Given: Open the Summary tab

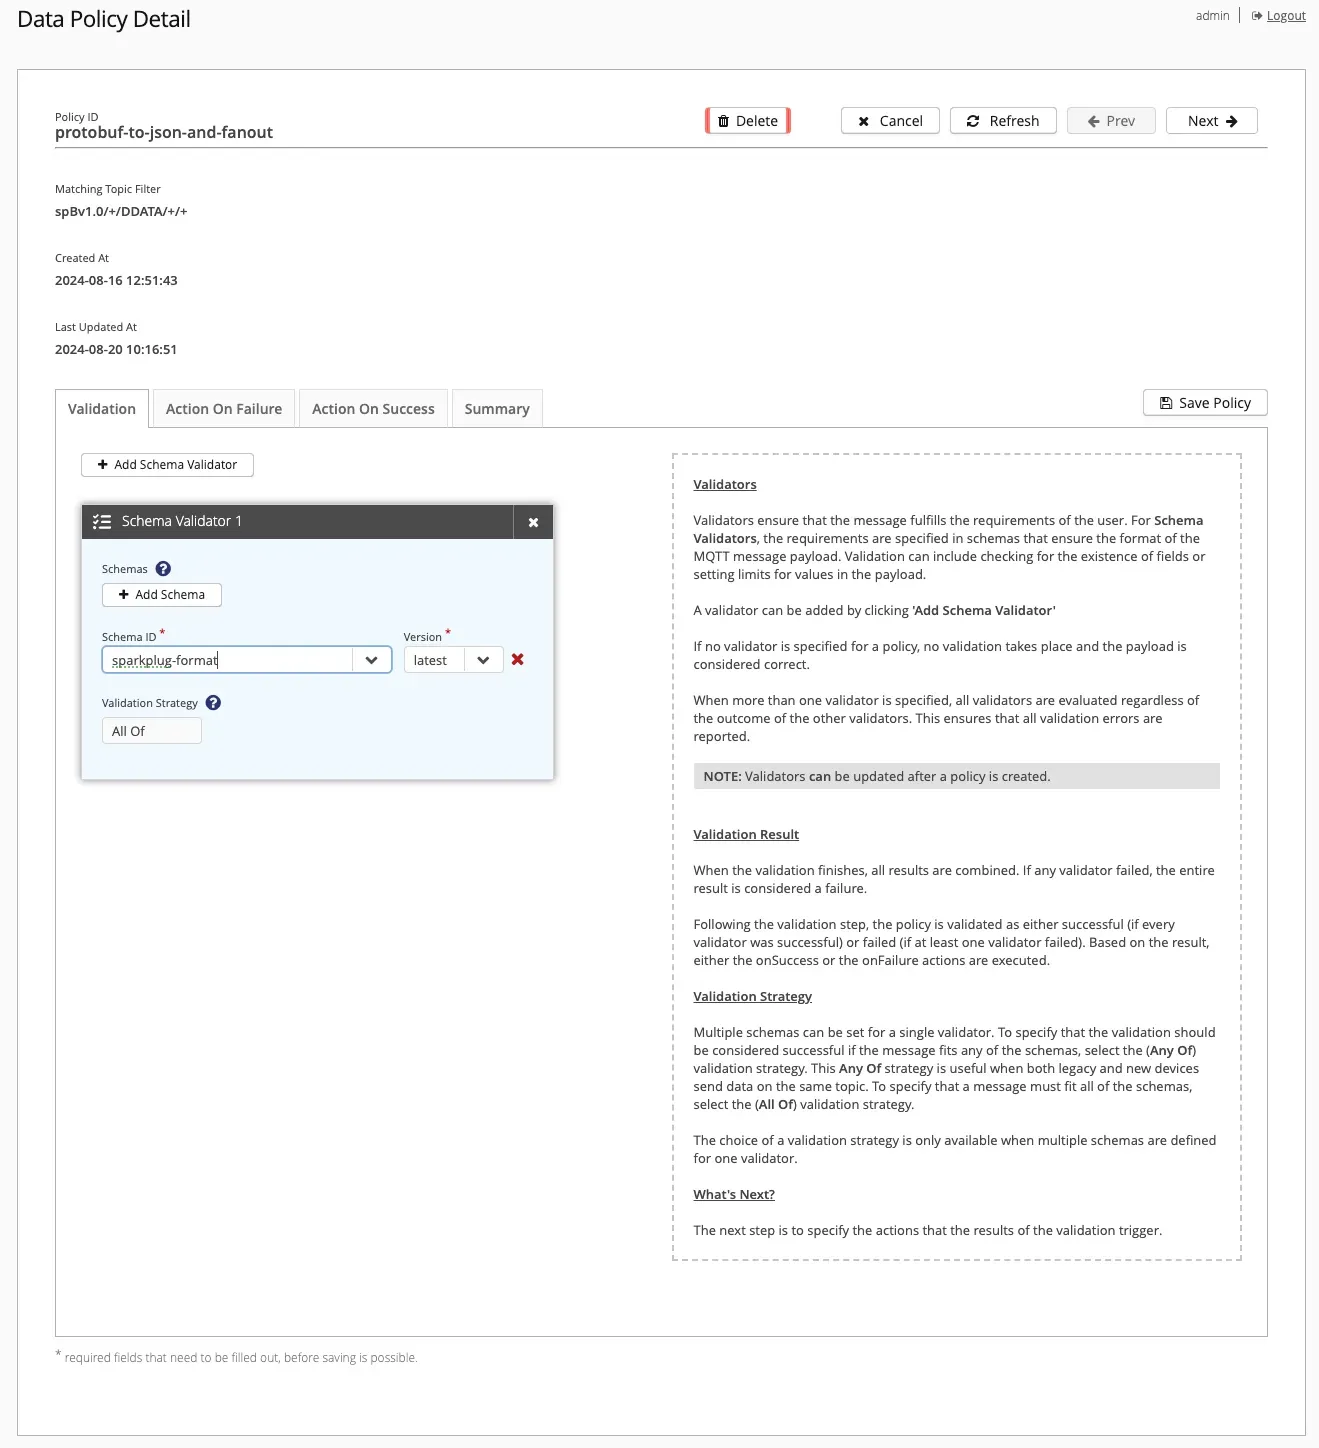Looking at the screenshot, I should click(496, 408).
